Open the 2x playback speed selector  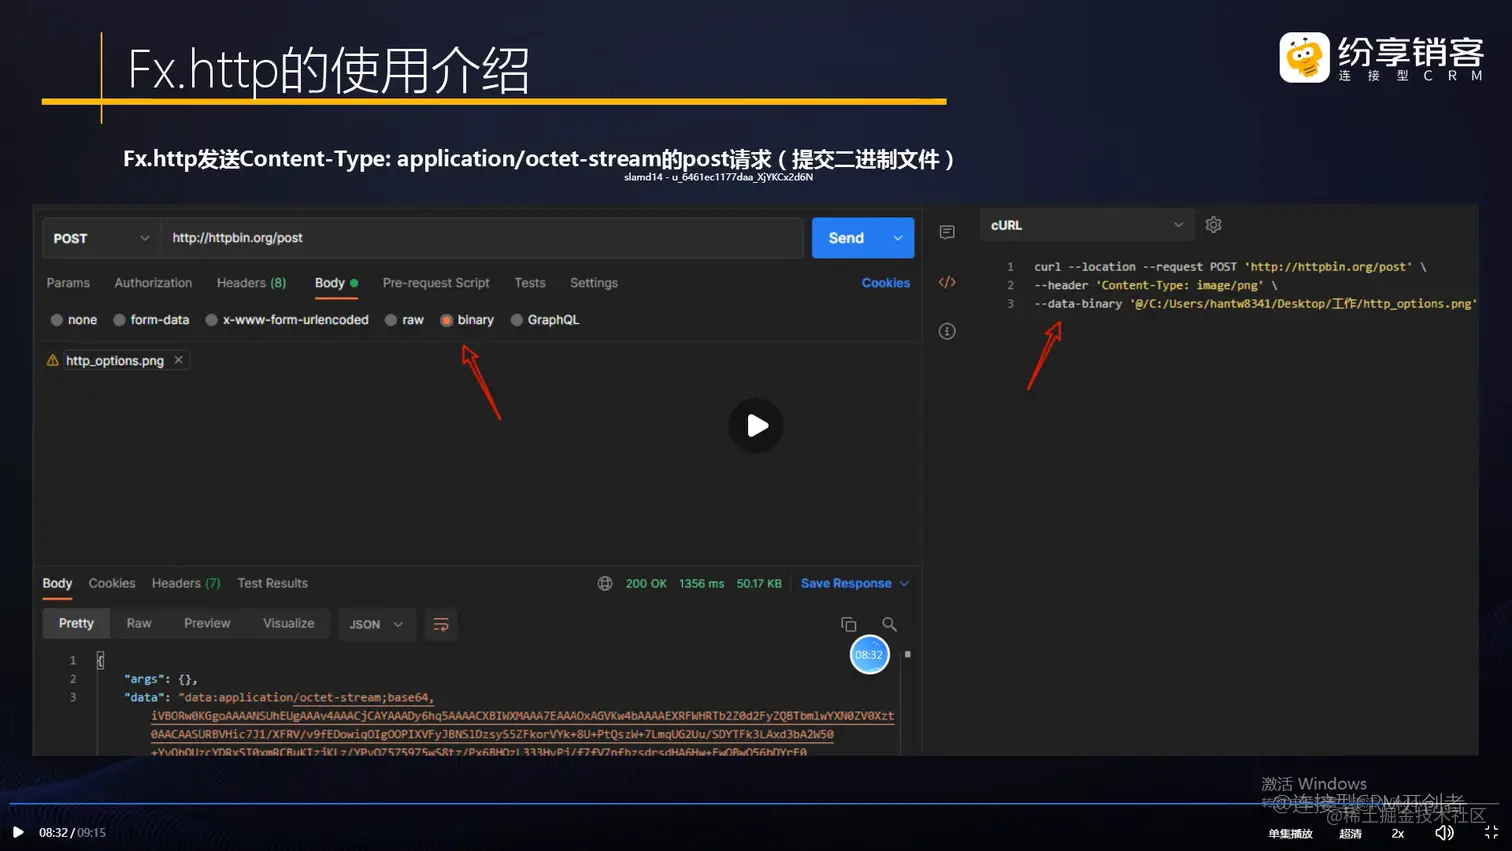tap(1398, 833)
